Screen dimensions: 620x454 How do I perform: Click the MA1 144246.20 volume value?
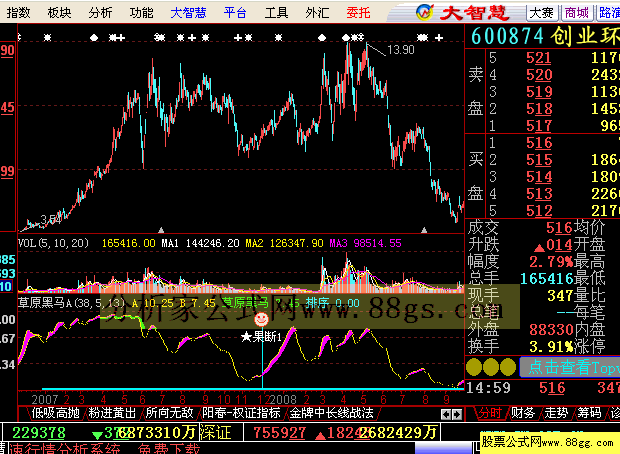pyautogui.click(x=200, y=243)
